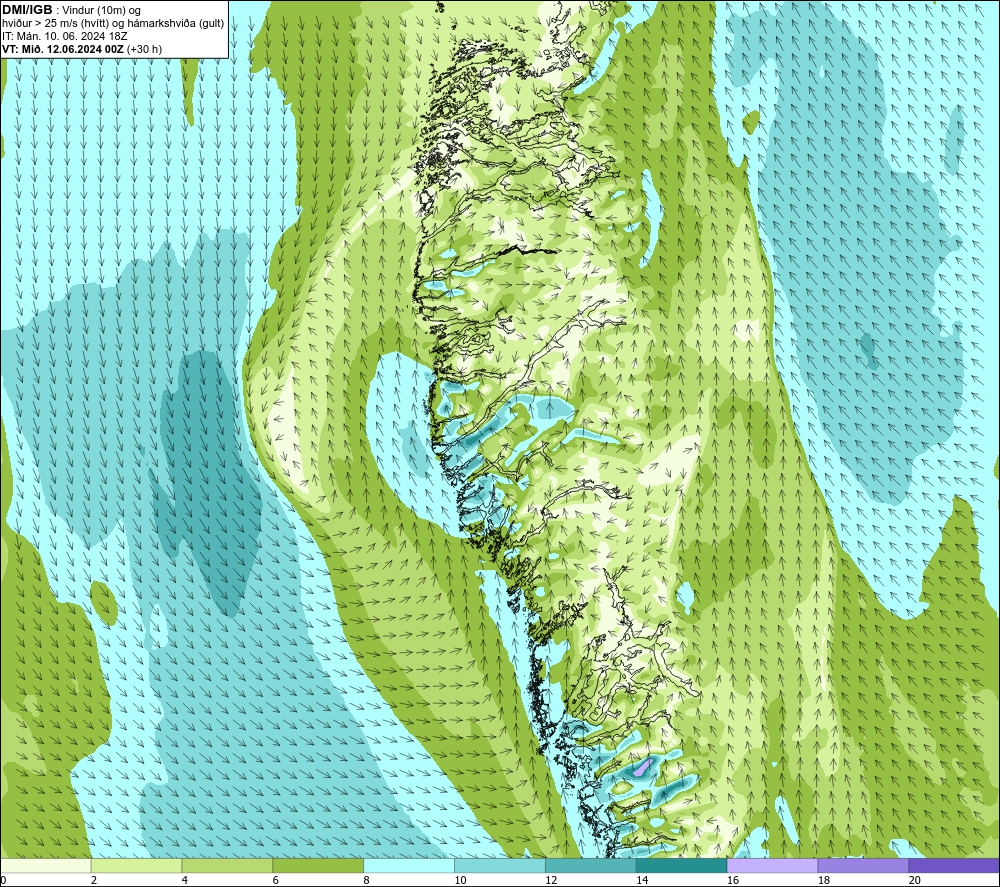Click the 18–20 m/s purple legend swatch
This screenshot has height=887, width=1000.
(864, 865)
